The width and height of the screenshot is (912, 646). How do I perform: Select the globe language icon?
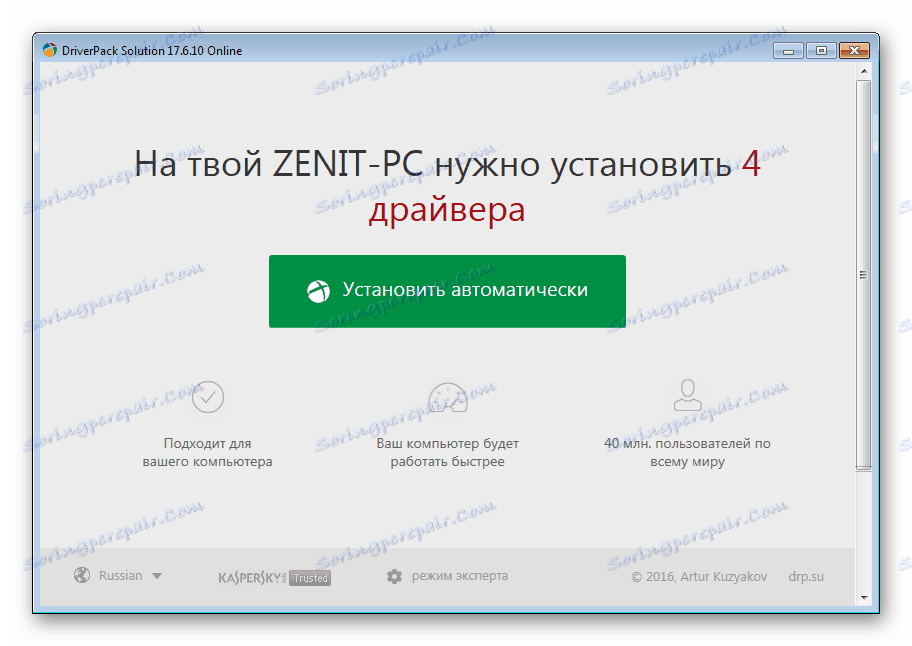[x=80, y=575]
